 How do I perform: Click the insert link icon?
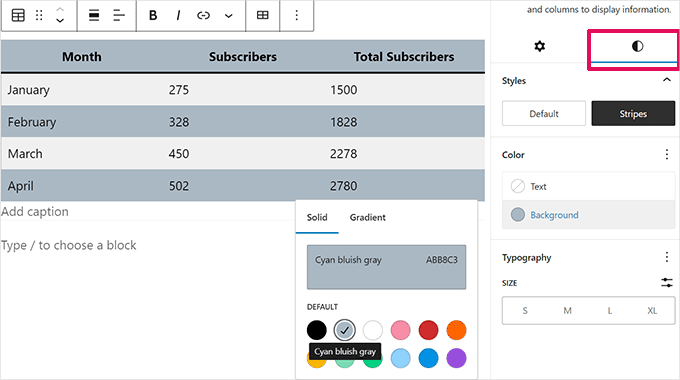coord(203,15)
